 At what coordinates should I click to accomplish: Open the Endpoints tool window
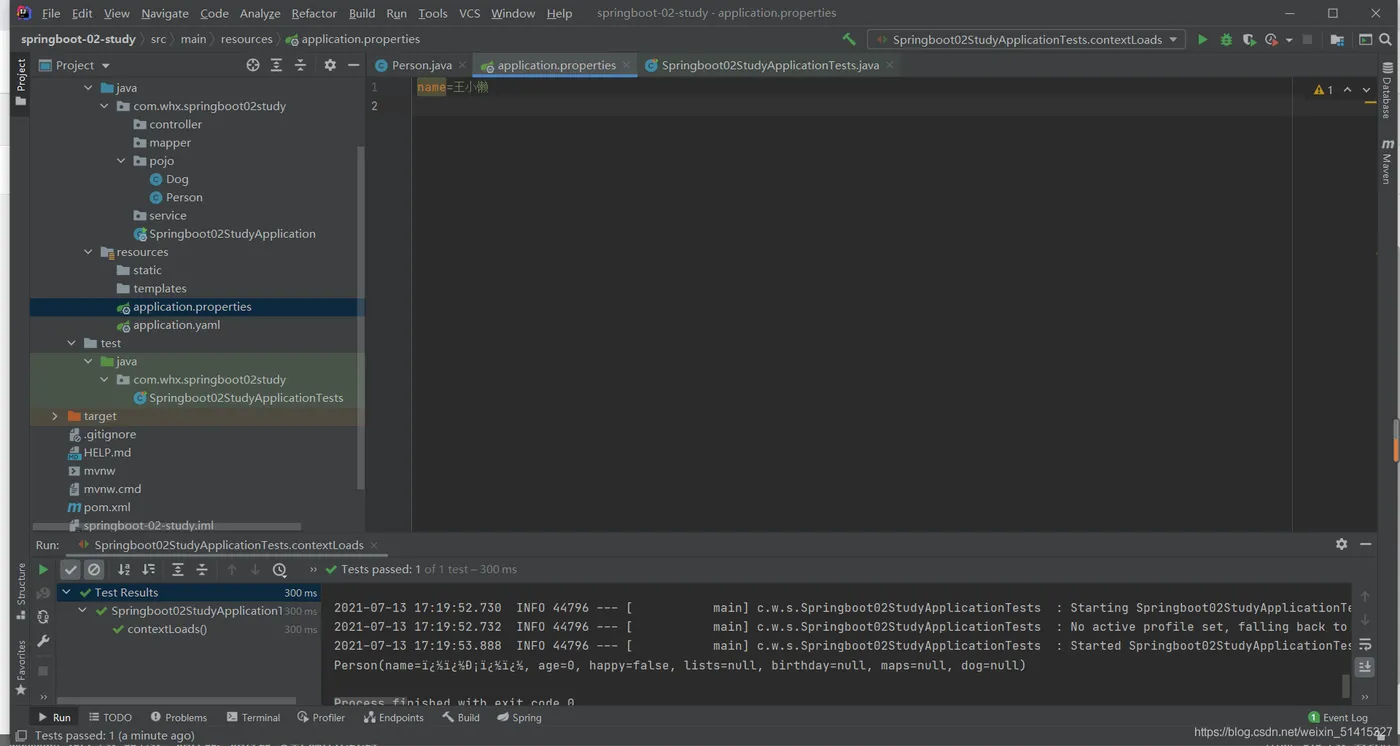click(x=394, y=717)
